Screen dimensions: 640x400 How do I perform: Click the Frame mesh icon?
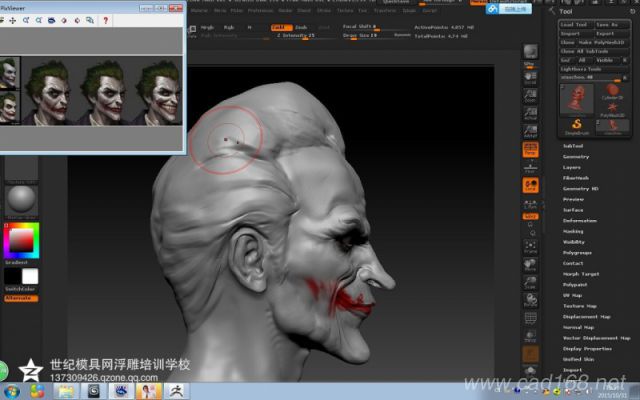(531, 247)
